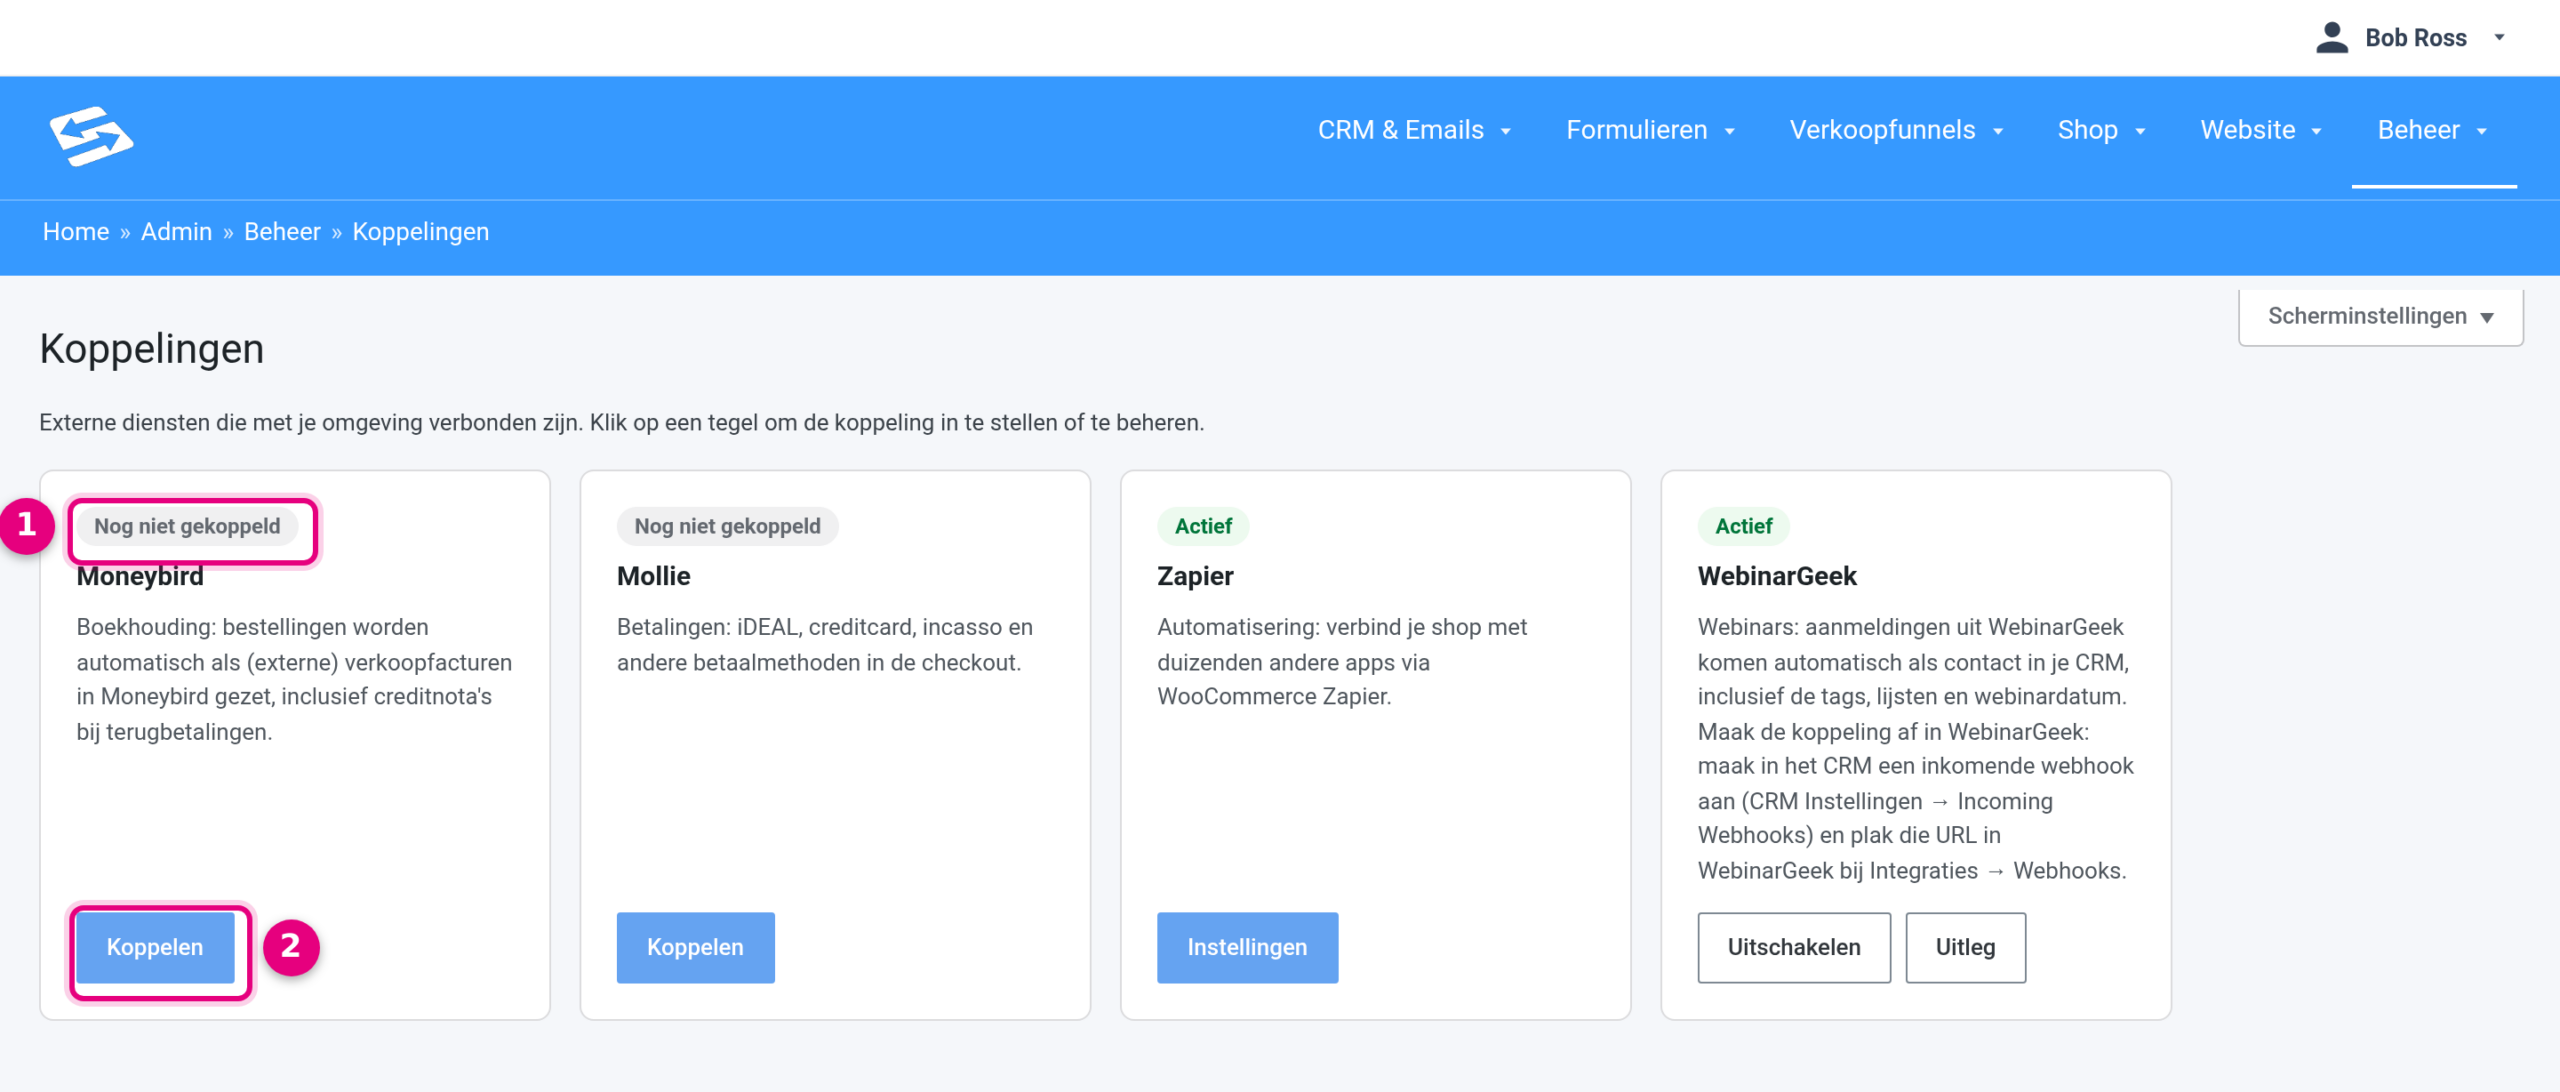Screen dimensions: 2560x1092
Task: Click the Mollie card title
Action: [654, 577]
